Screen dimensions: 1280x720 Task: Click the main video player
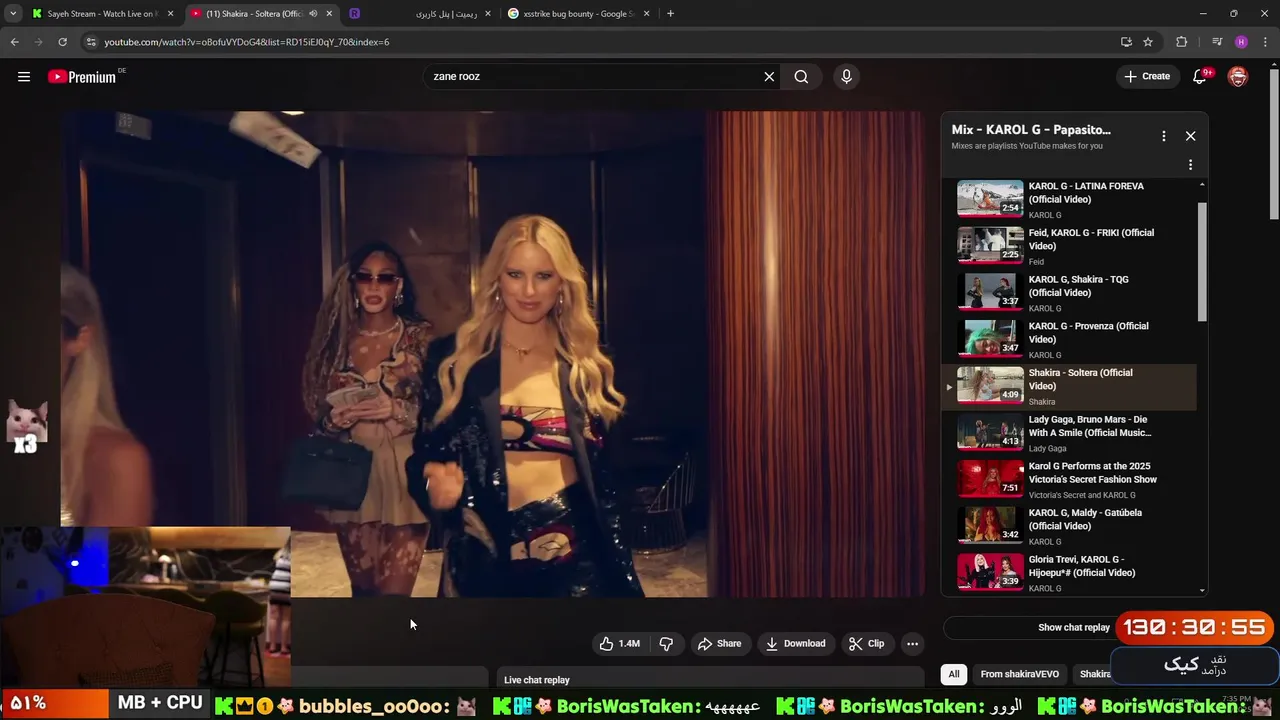(492, 354)
